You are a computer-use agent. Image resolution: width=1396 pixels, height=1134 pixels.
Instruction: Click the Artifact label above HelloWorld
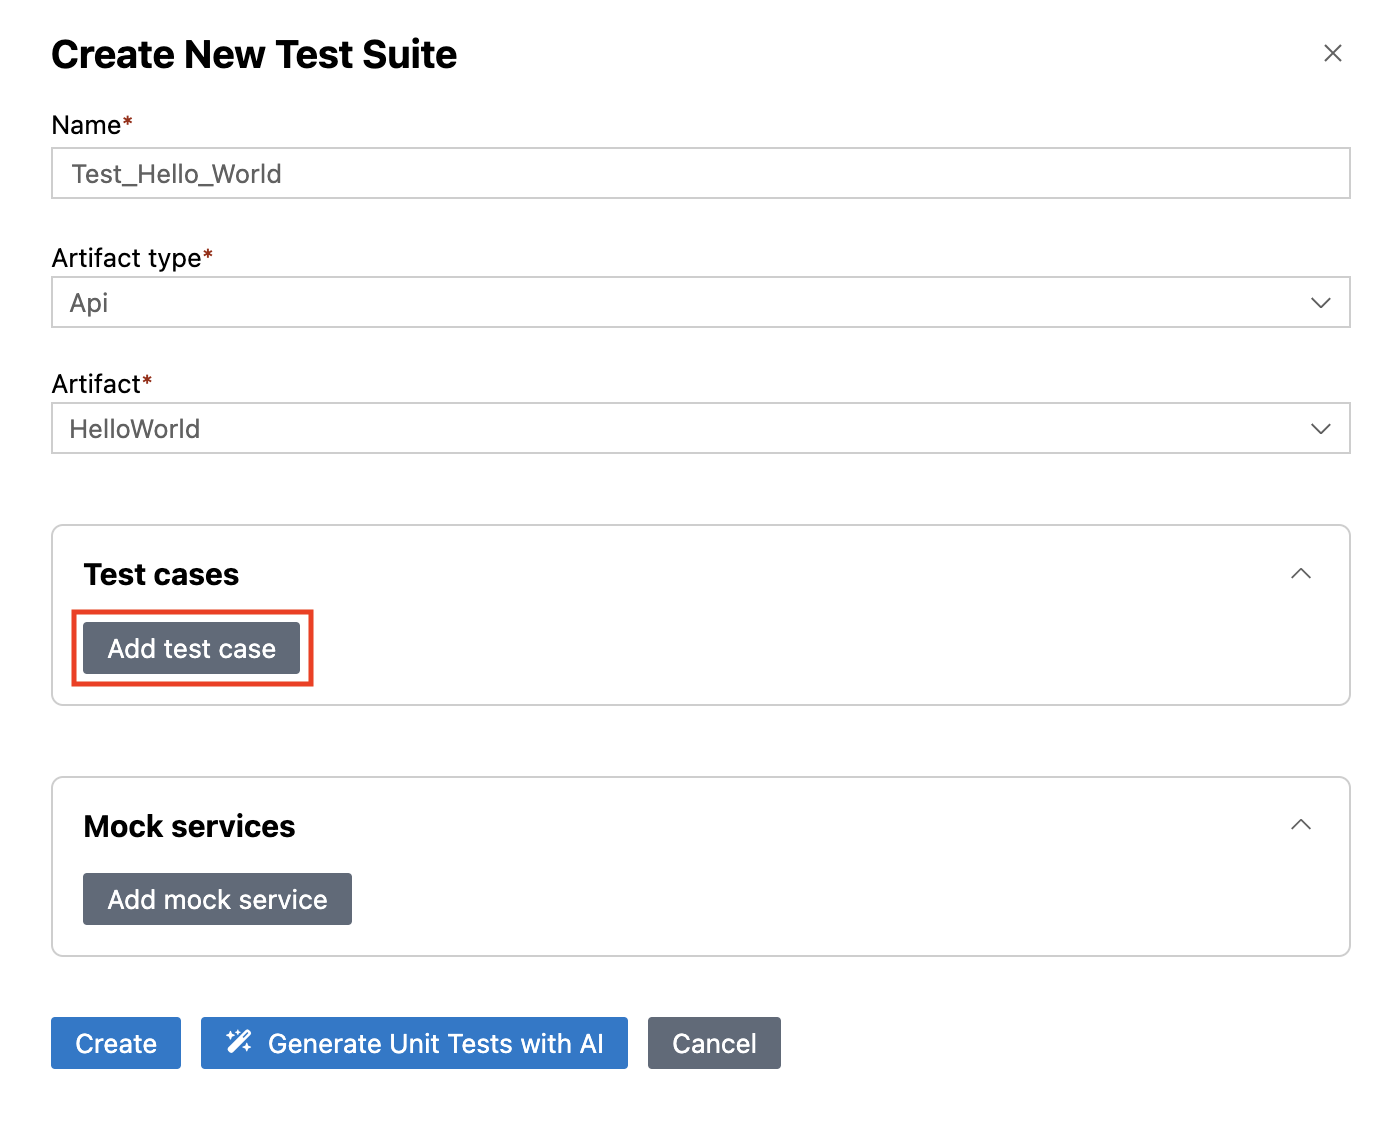coord(97,384)
